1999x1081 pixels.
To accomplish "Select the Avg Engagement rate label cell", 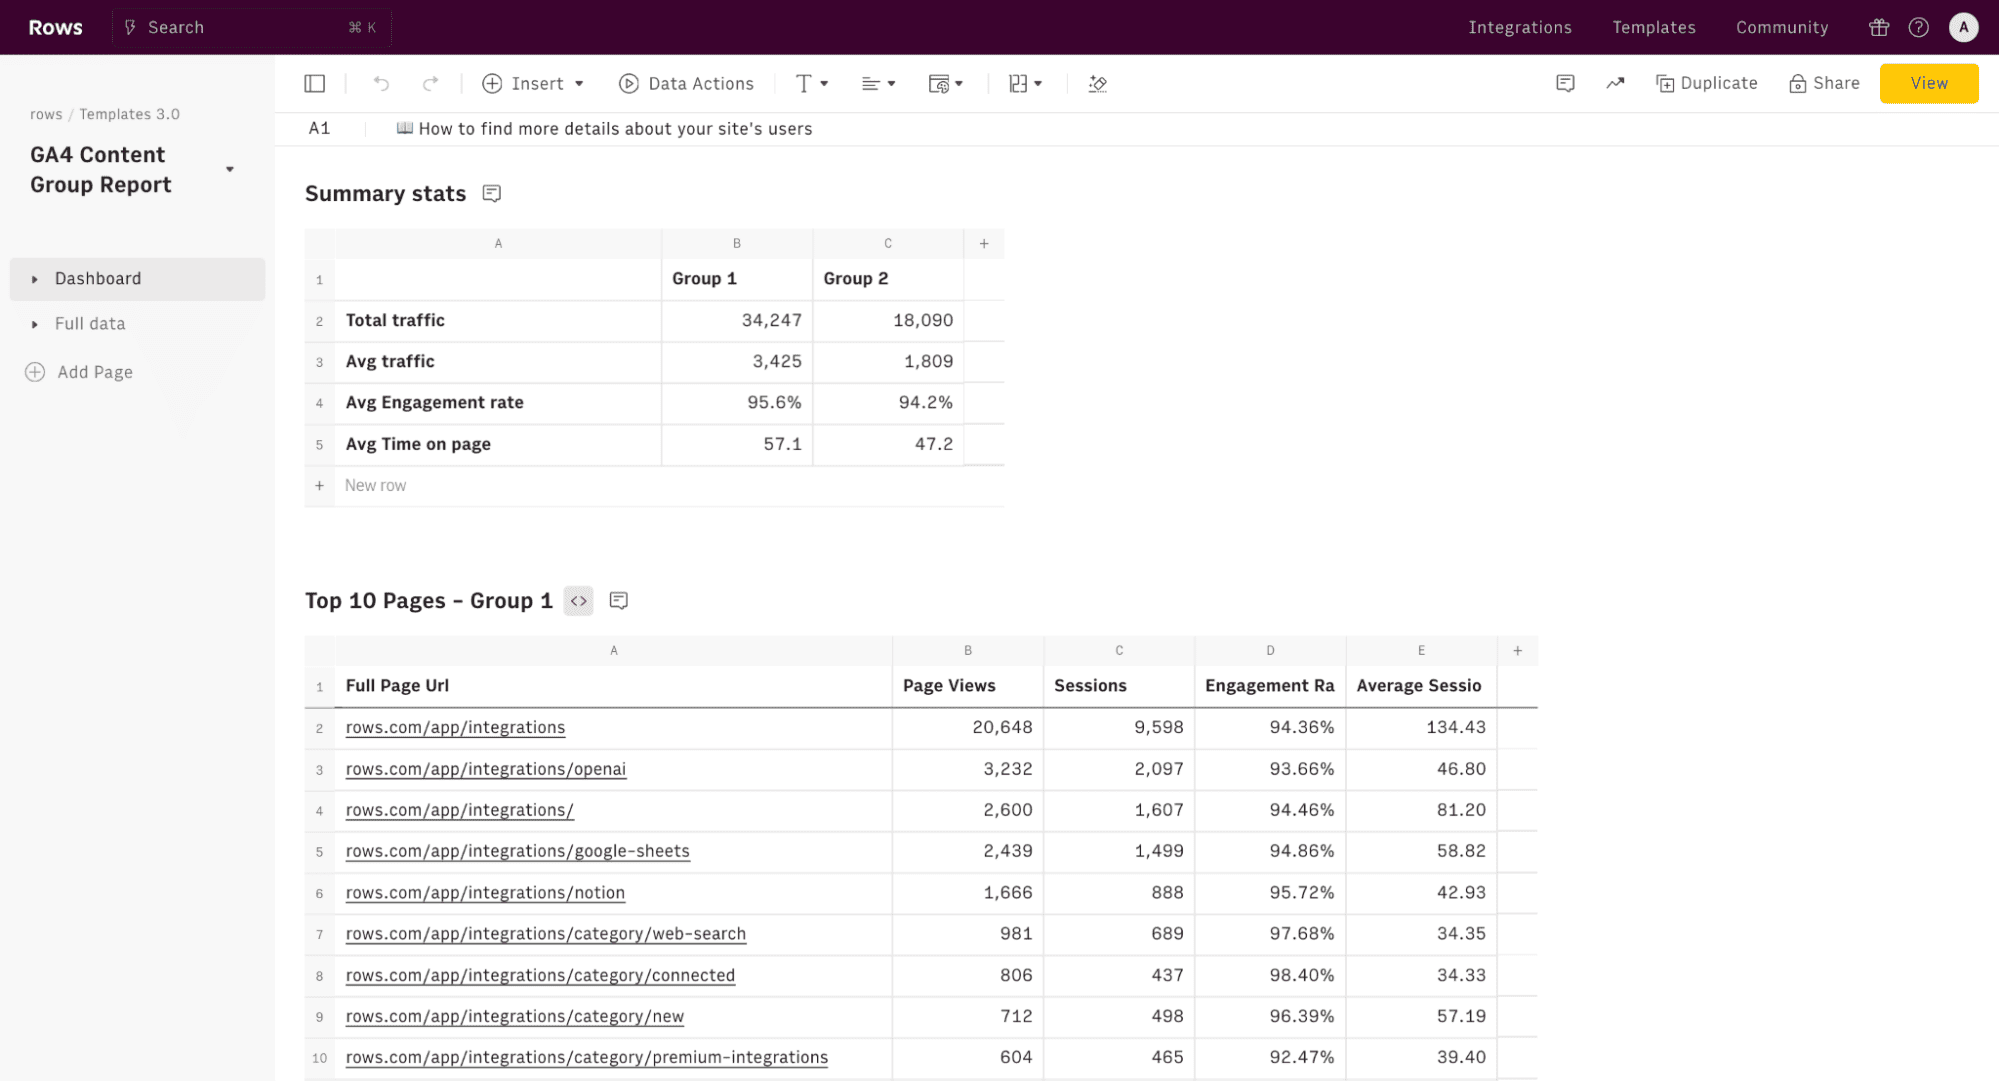I will tap(498, 403).
